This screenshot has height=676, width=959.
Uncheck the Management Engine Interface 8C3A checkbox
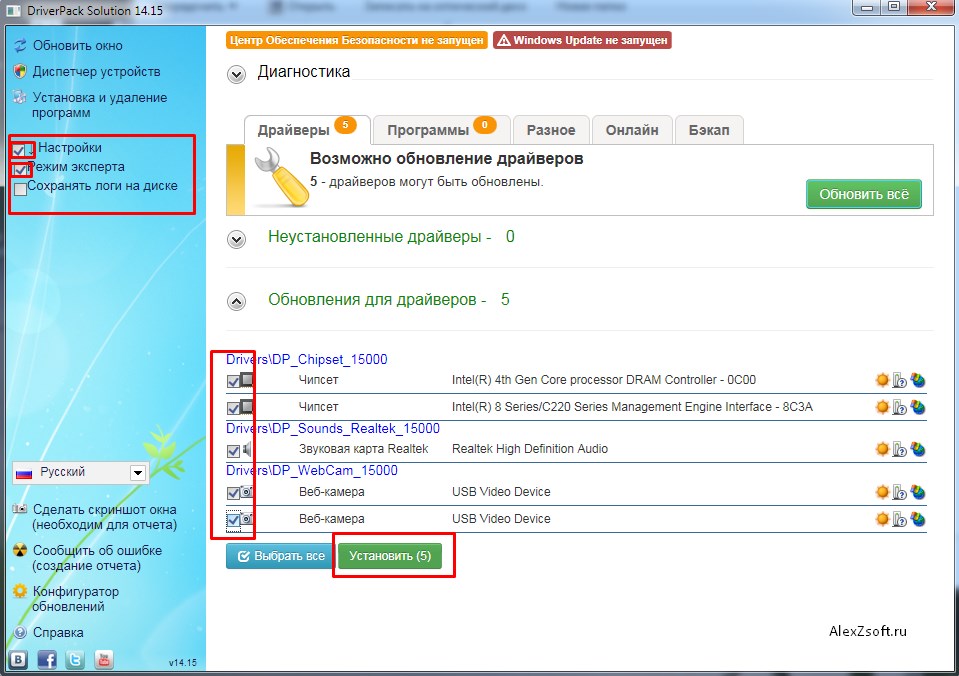point(233,408)
